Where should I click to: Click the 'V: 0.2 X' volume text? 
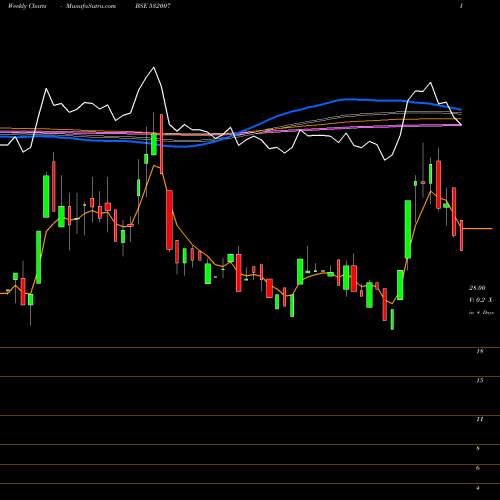481,300
